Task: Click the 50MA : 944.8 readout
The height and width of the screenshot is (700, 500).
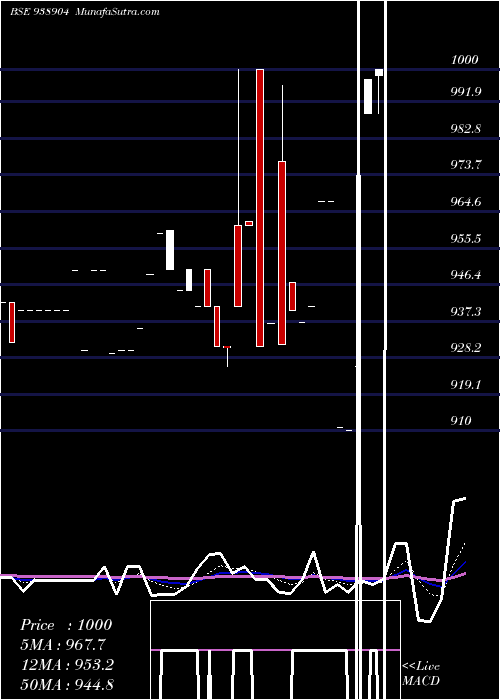Action: click(67, 684)
